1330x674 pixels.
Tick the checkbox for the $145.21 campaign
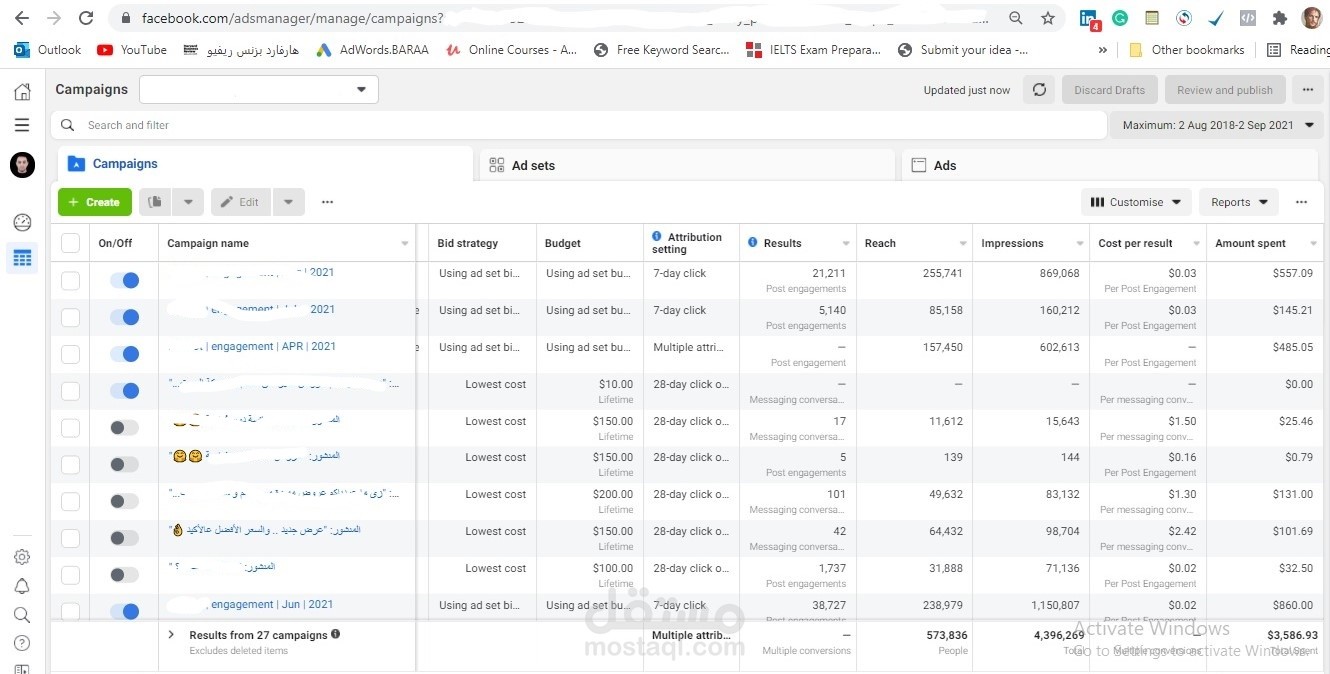(70, 318)
